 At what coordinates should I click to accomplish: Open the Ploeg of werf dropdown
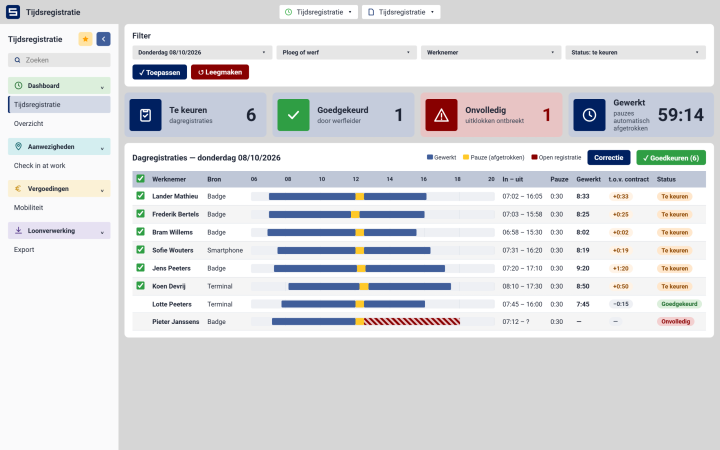click(346, 52)
